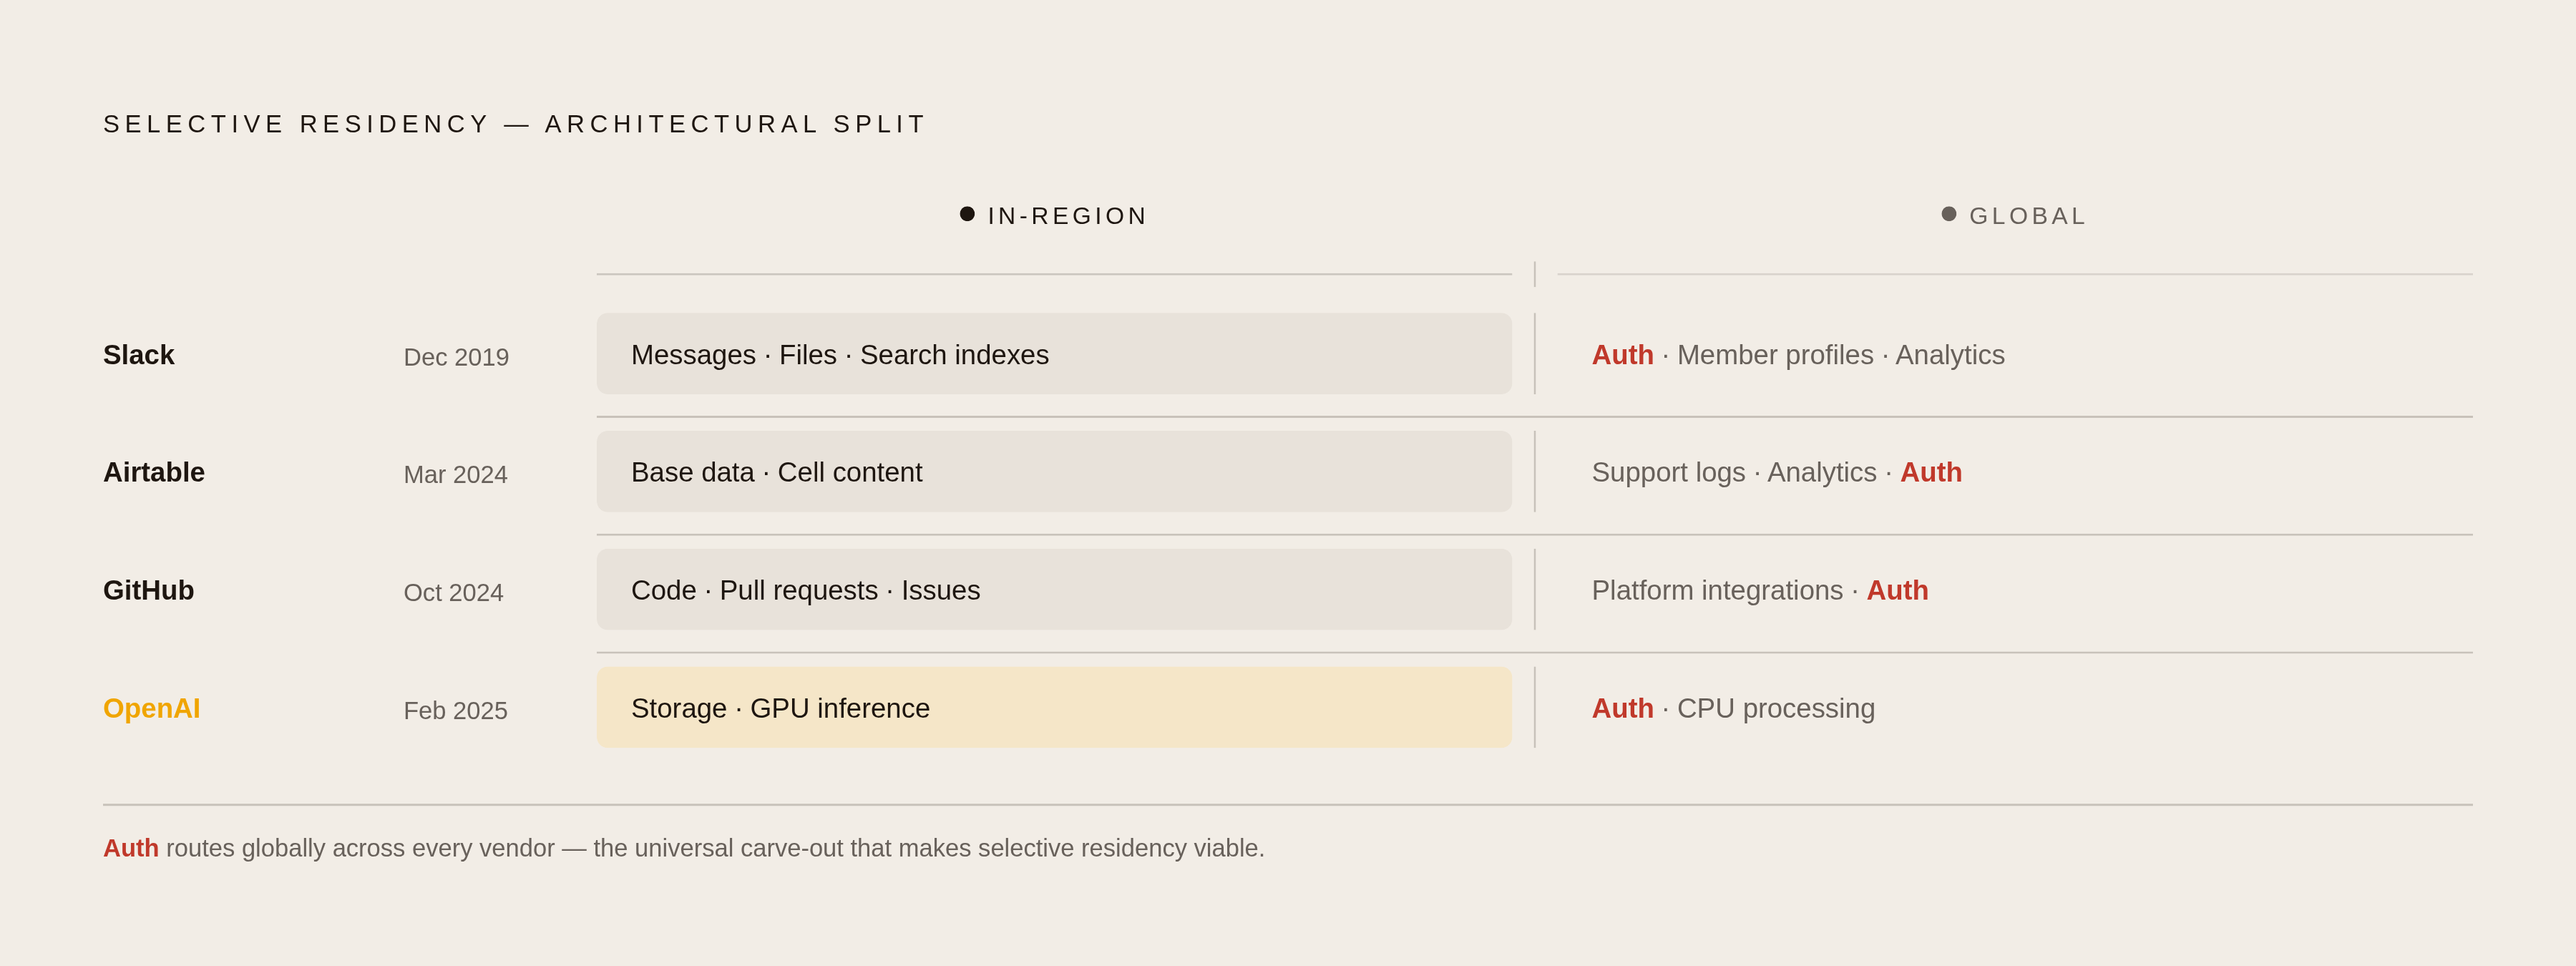Select the IN-REGION column header
Image resolution: width=2576 pixels, height=966 pixels.
[x=1067, y=216]
